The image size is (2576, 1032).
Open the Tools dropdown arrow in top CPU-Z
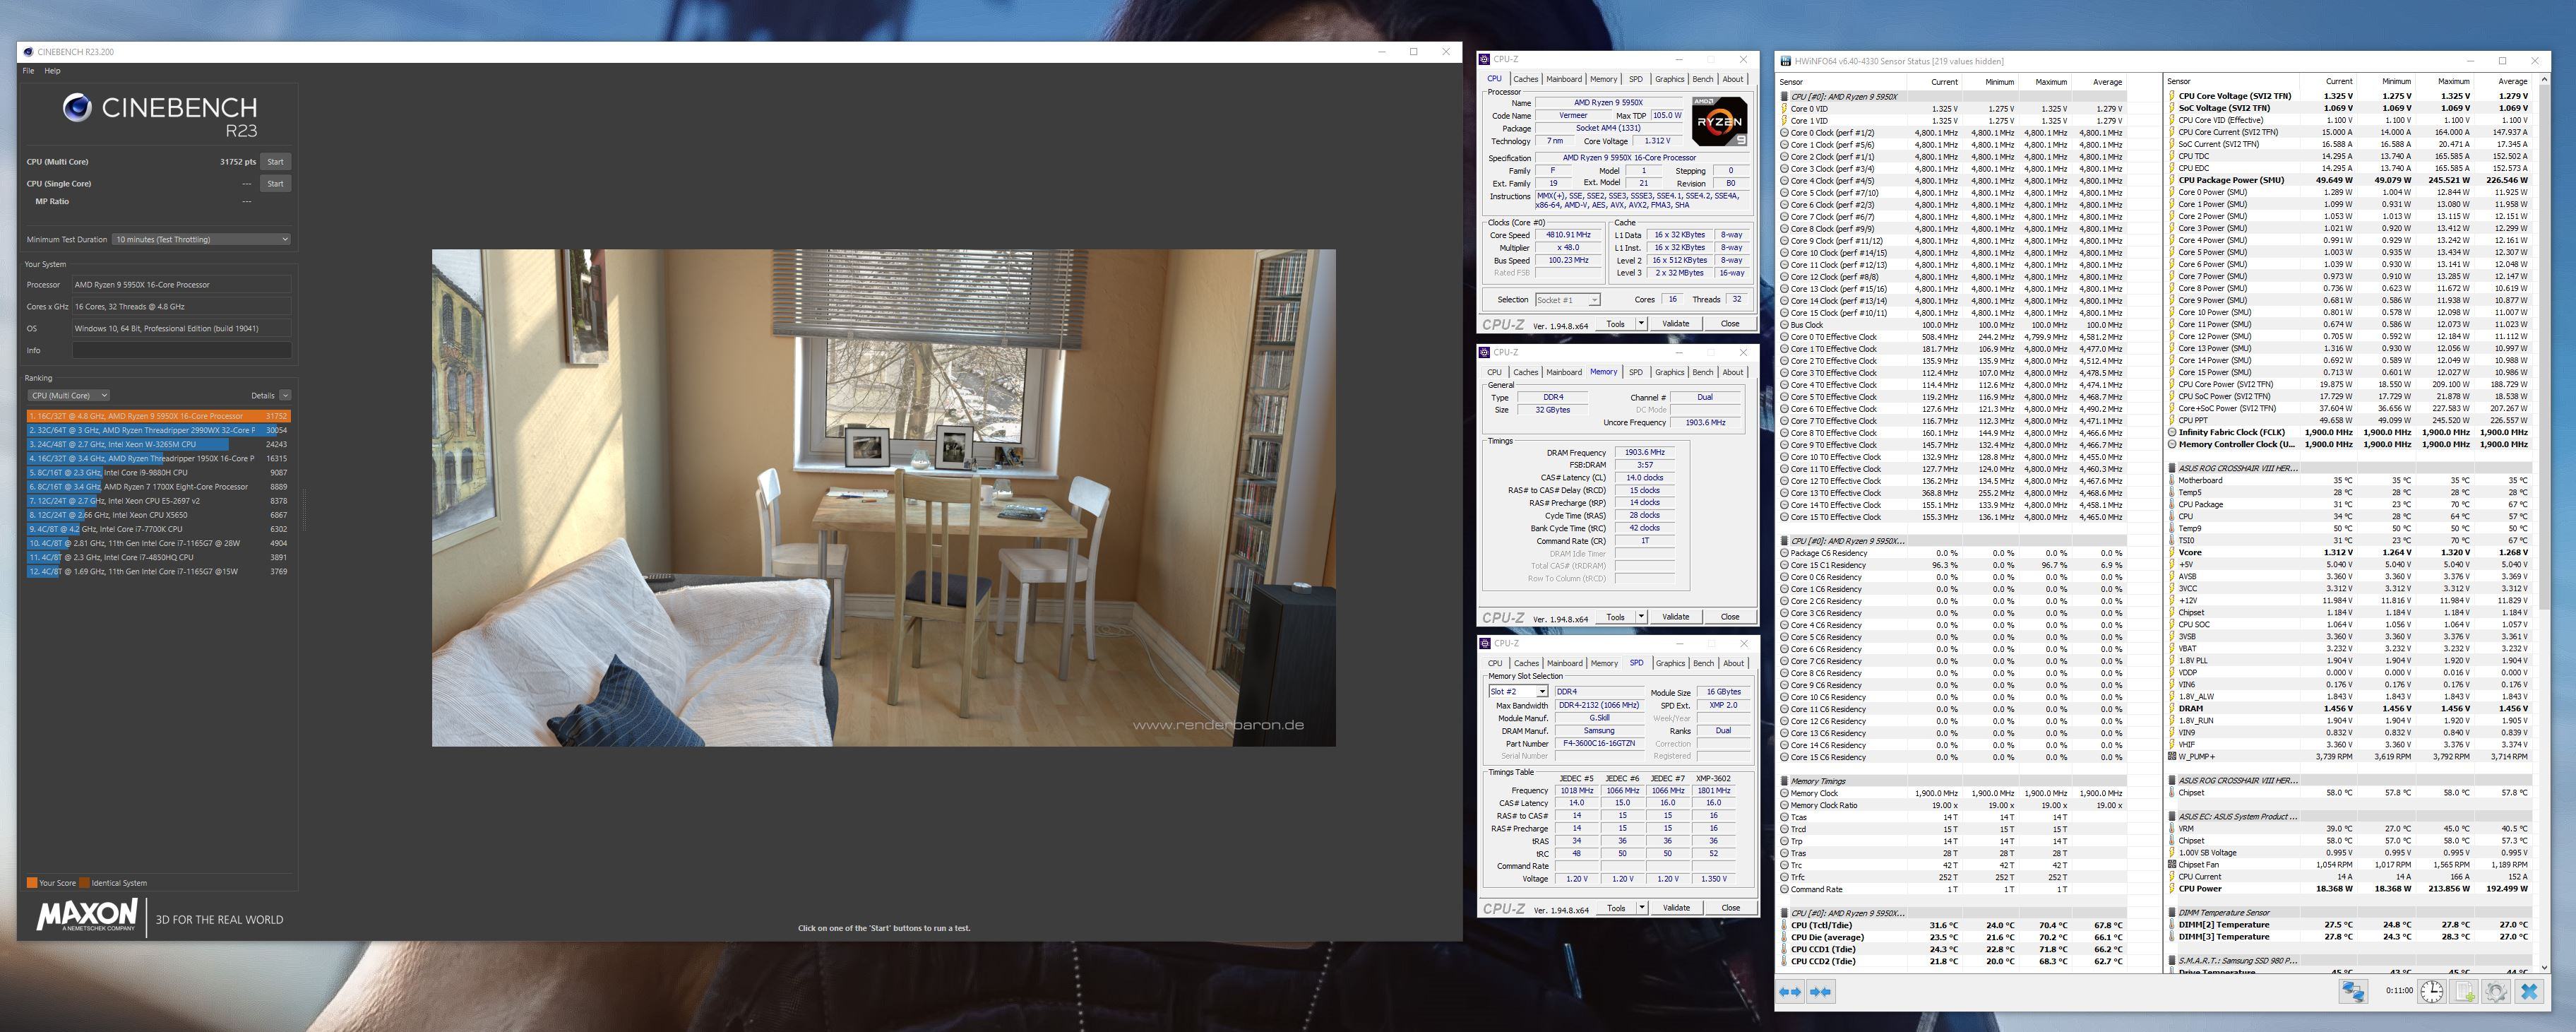pos(1641,323)
